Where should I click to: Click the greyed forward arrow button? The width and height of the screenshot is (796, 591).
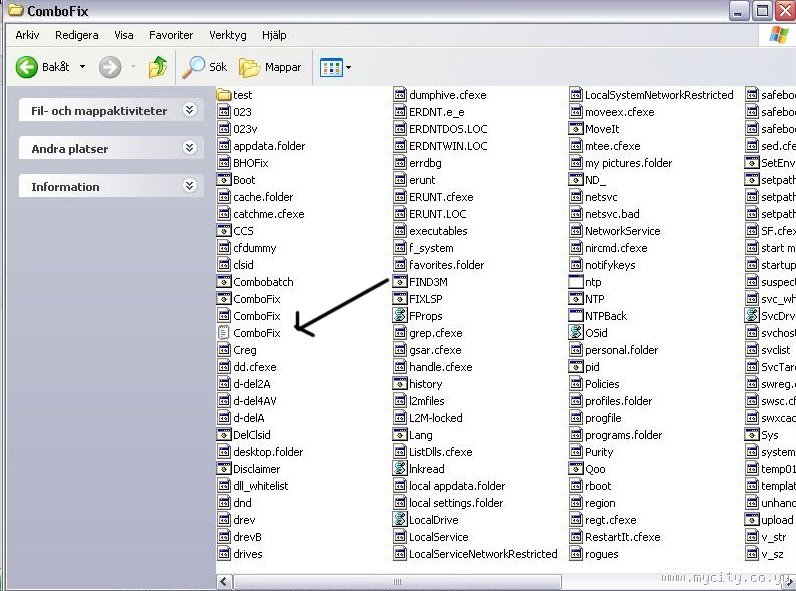pyautogui.click(x=110, y=67)
